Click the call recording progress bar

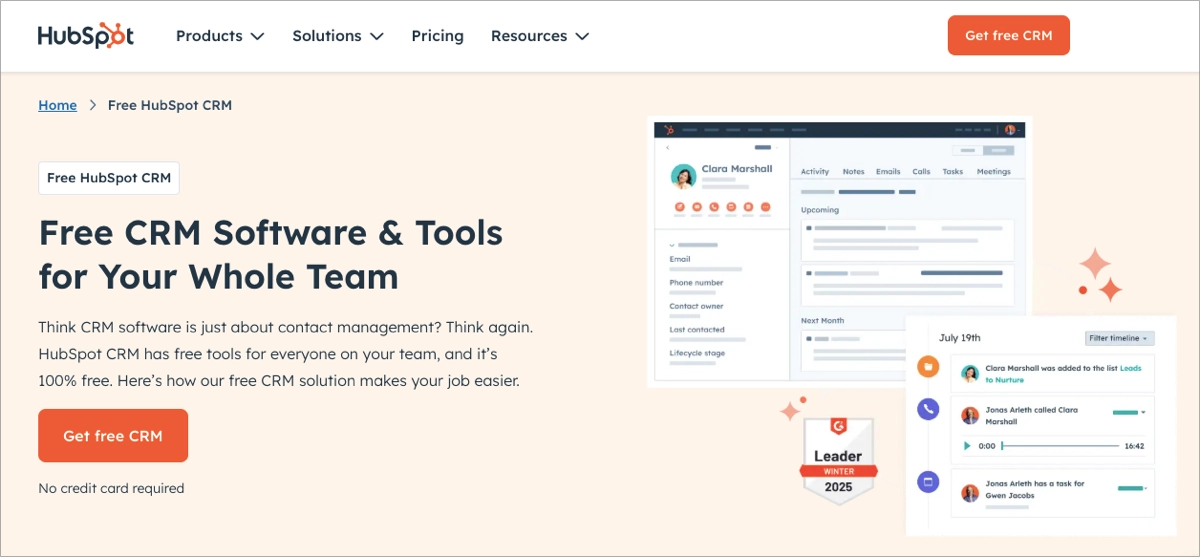1060,446
